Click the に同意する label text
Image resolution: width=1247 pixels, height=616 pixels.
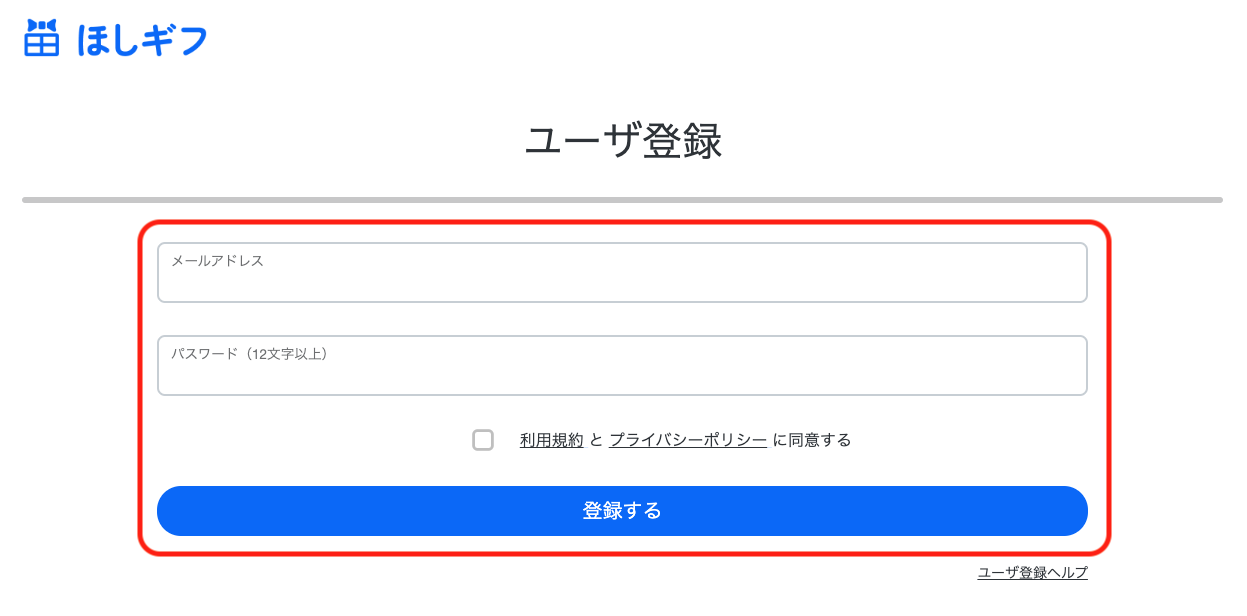[811, 440]
